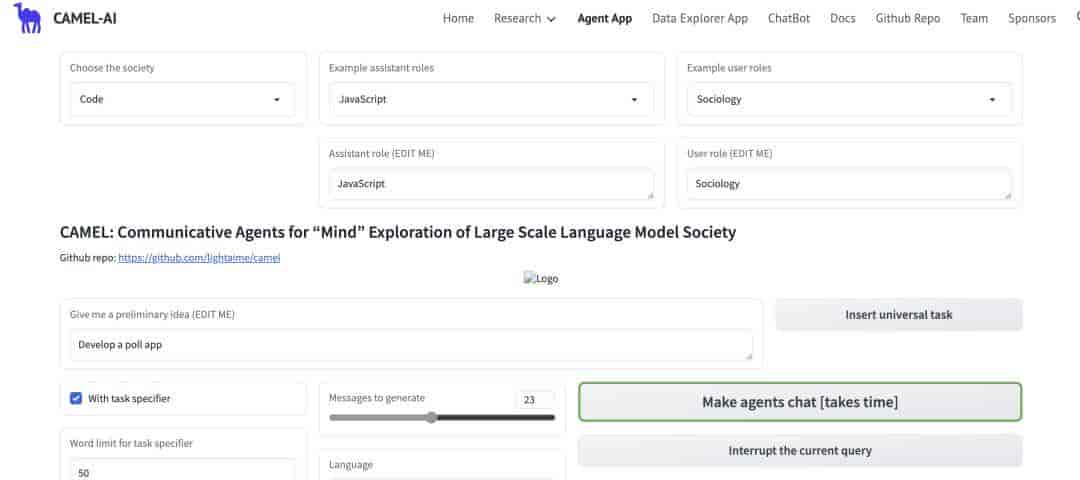Click the Word limit for task specifier label
This screenshot has height=480, width=1080.
point(131,444)
